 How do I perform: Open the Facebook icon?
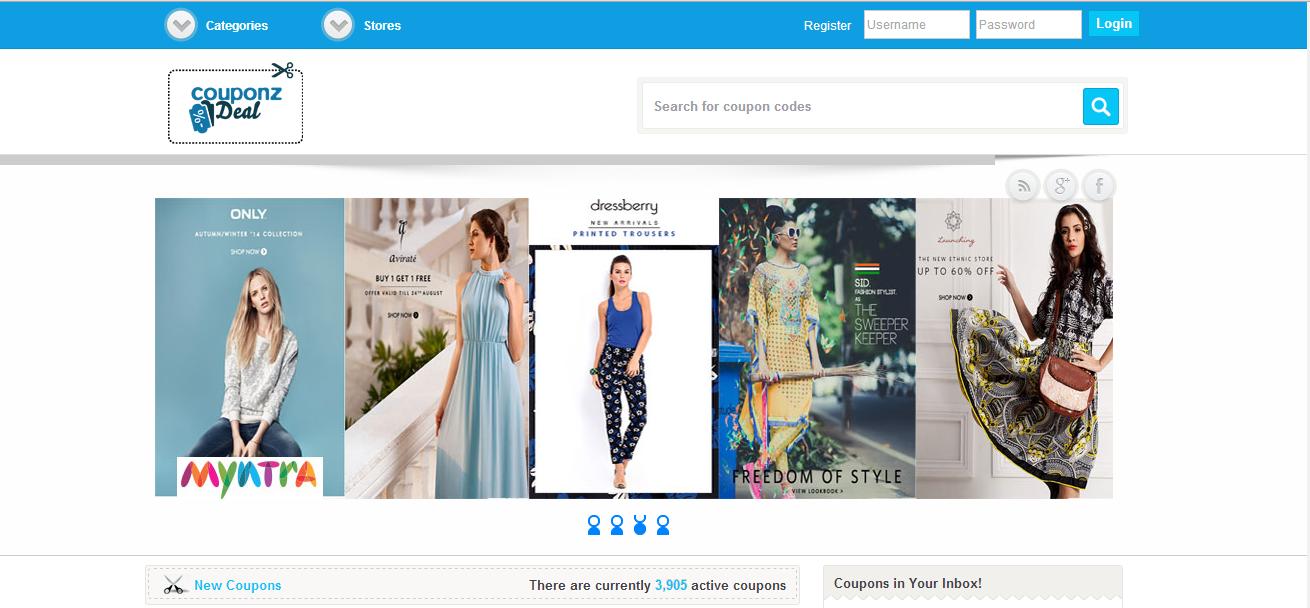pos(1099,185)
